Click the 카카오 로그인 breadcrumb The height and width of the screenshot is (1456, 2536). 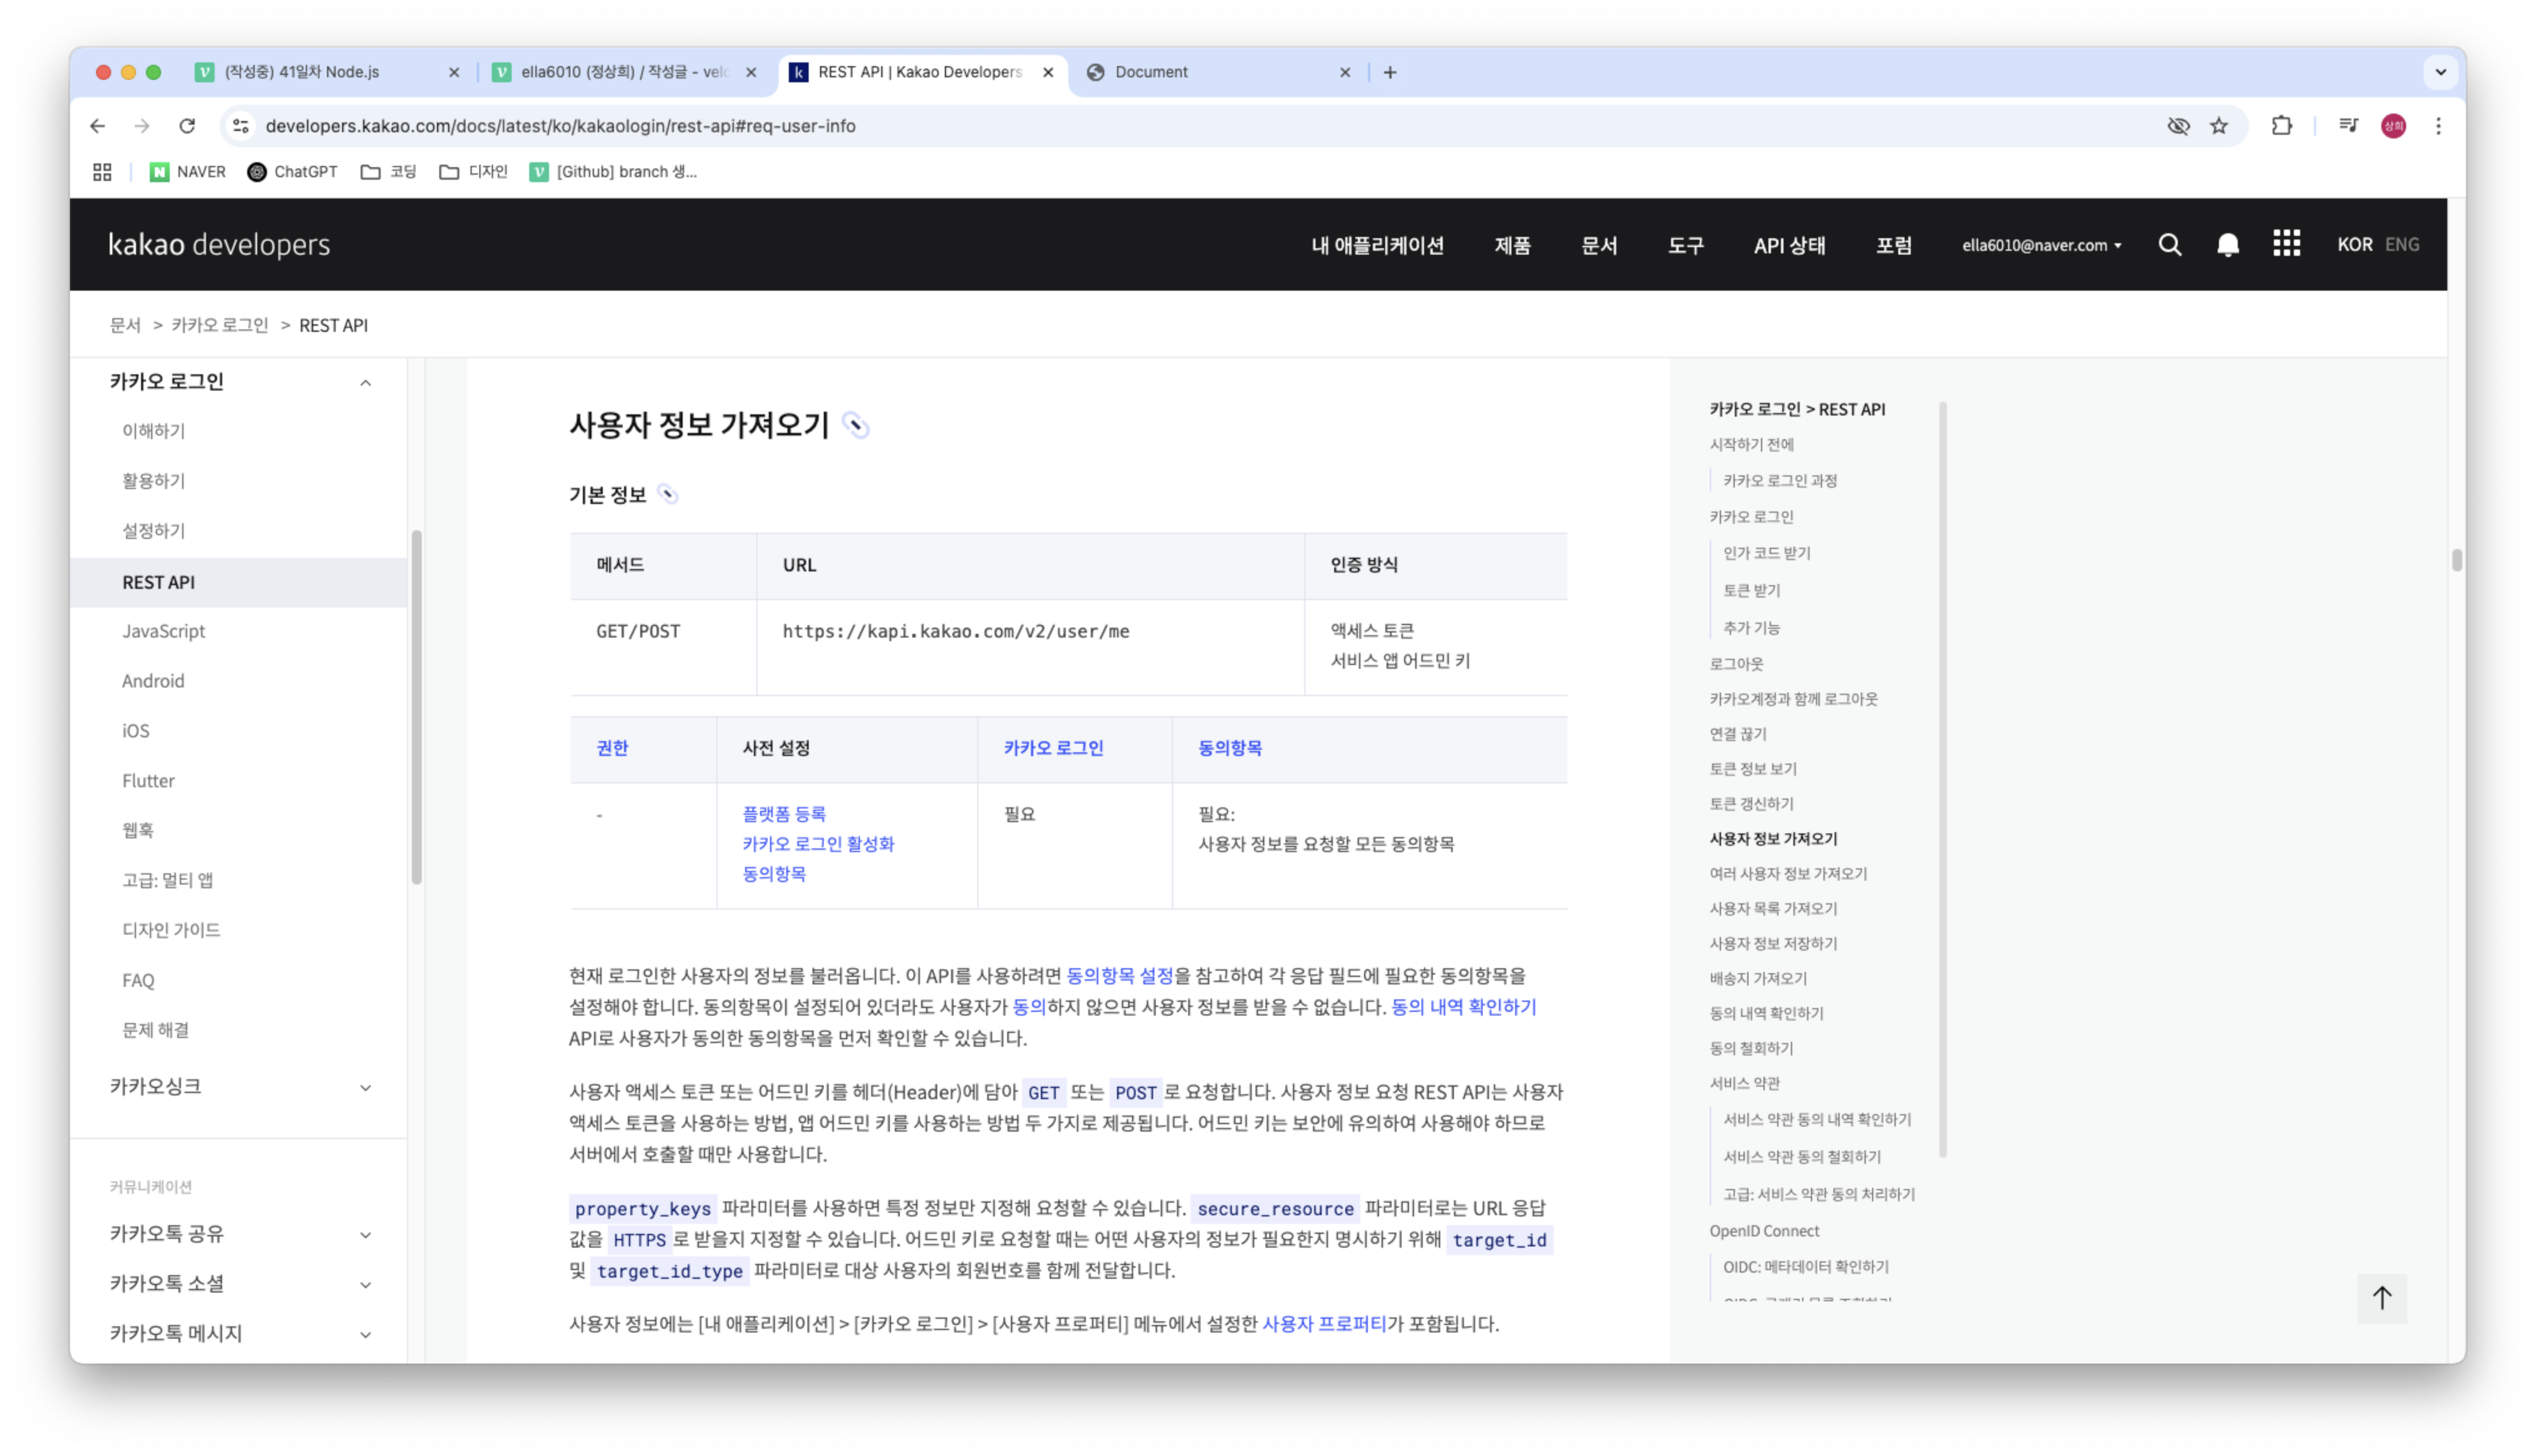coord(220,325)
